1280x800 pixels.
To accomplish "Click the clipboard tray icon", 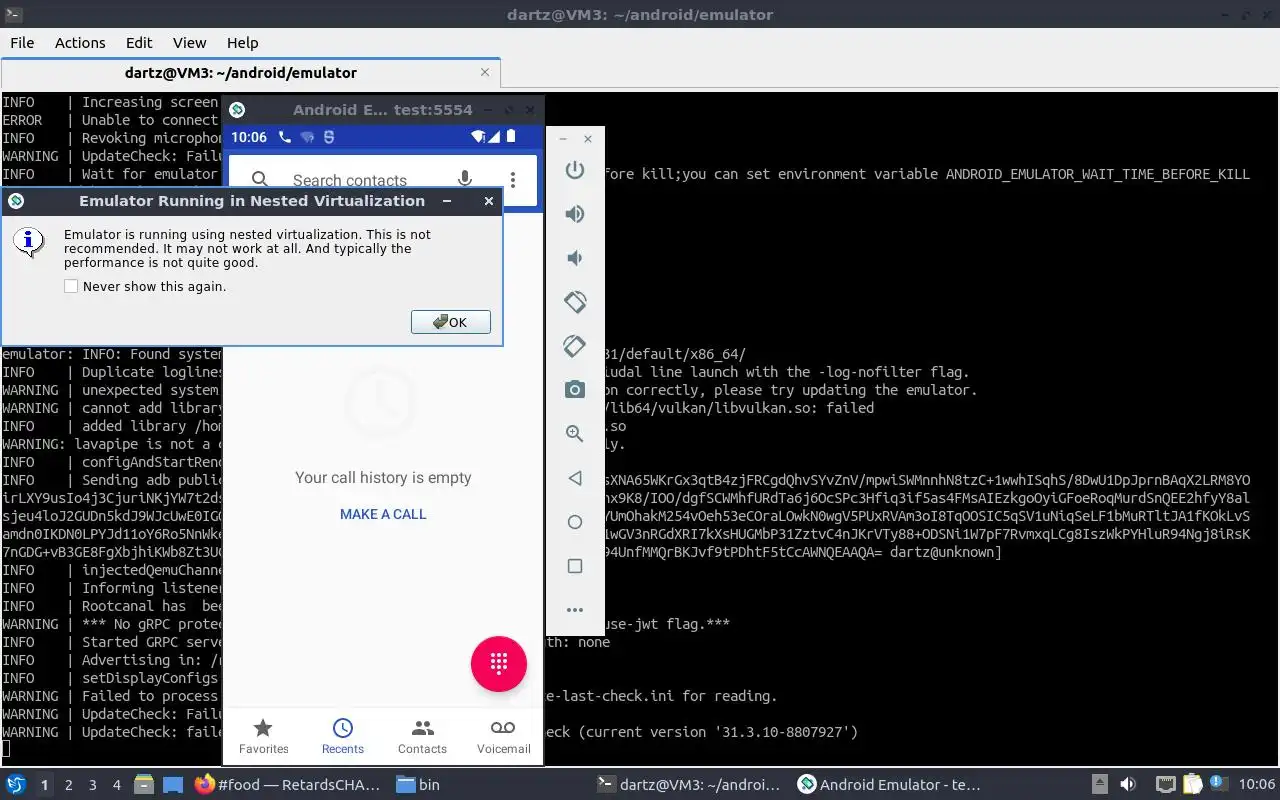I will click(x=1192, y=785).
